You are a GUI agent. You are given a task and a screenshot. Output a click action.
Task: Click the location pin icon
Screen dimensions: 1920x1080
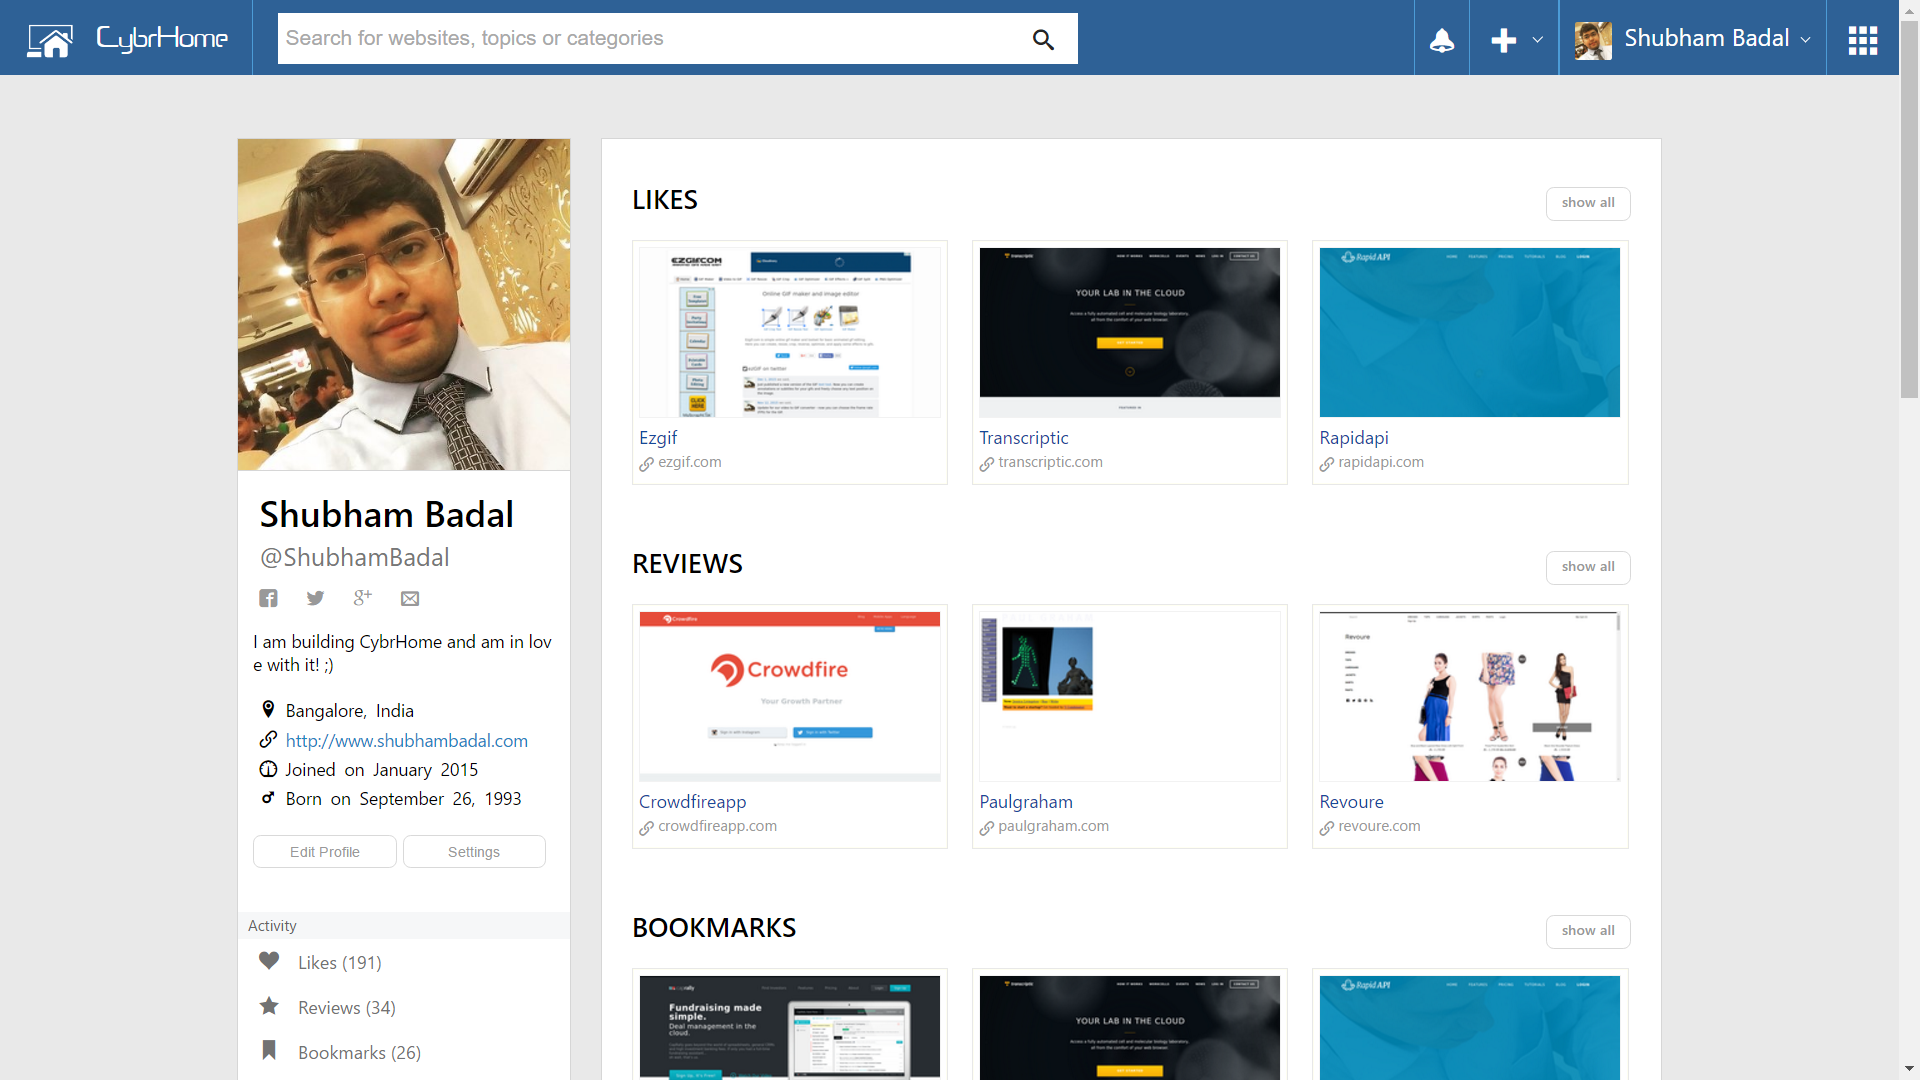(268, 709)
